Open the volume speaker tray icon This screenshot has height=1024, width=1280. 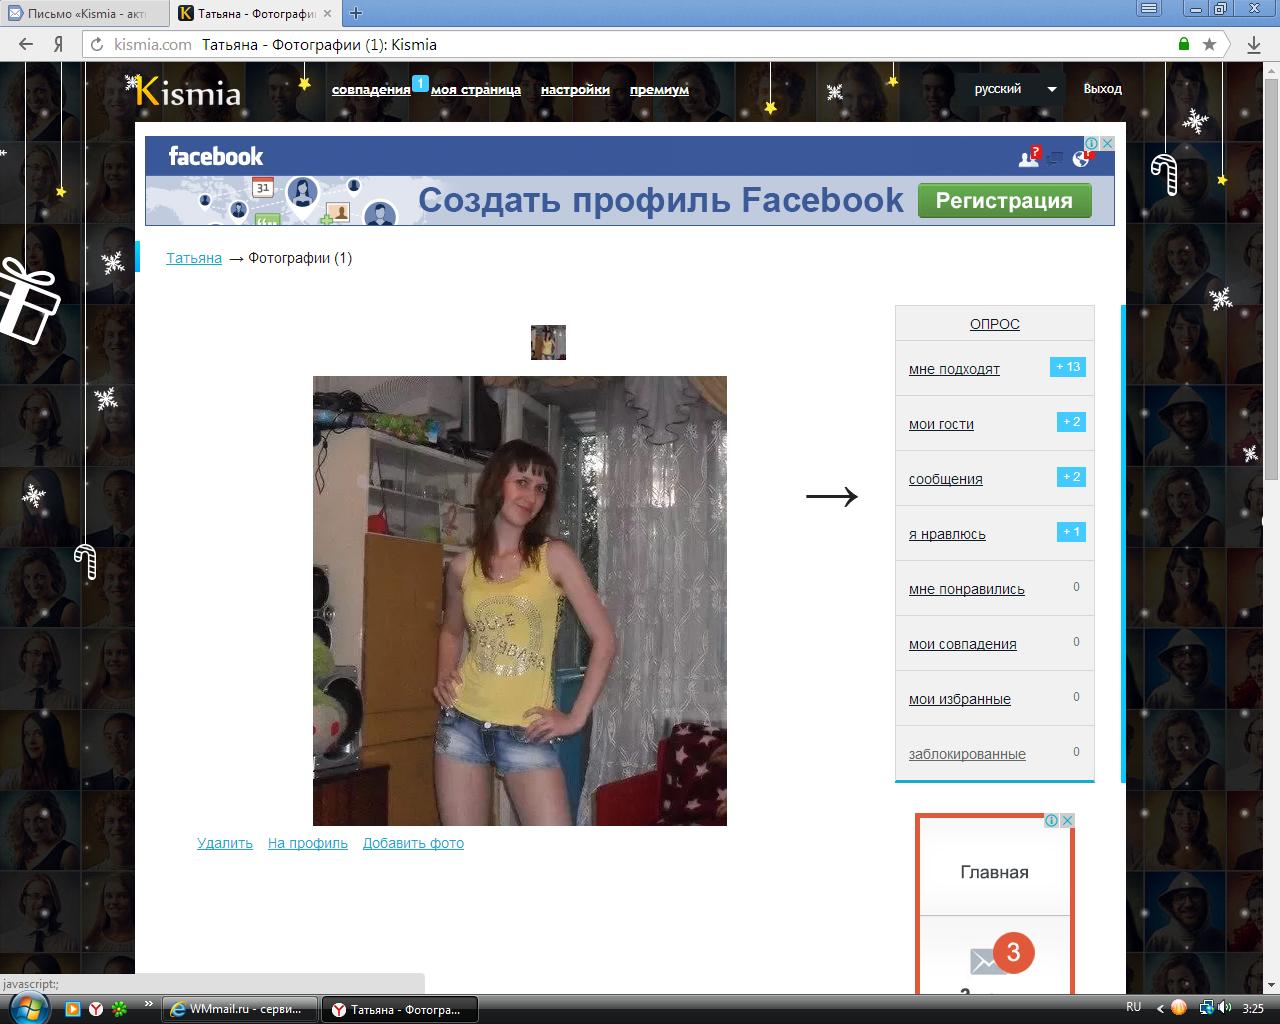point(1226,1008)
